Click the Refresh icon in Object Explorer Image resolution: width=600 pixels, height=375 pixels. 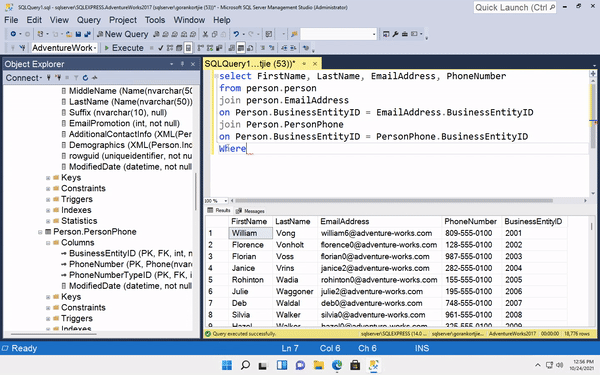85,78
